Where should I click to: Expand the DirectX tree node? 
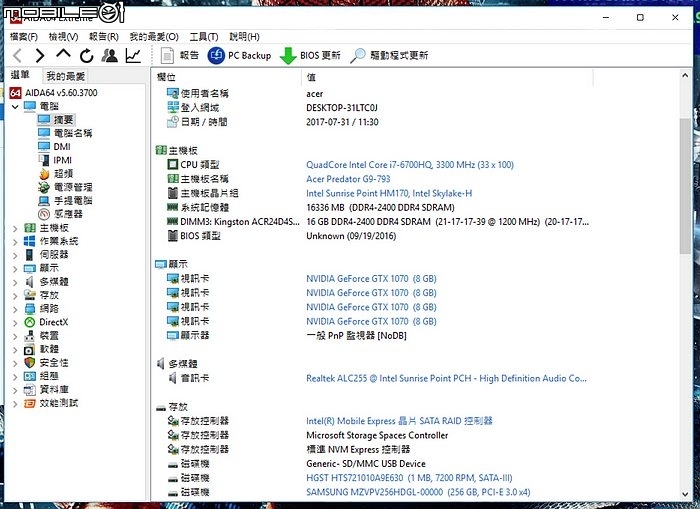pos(15,323)
